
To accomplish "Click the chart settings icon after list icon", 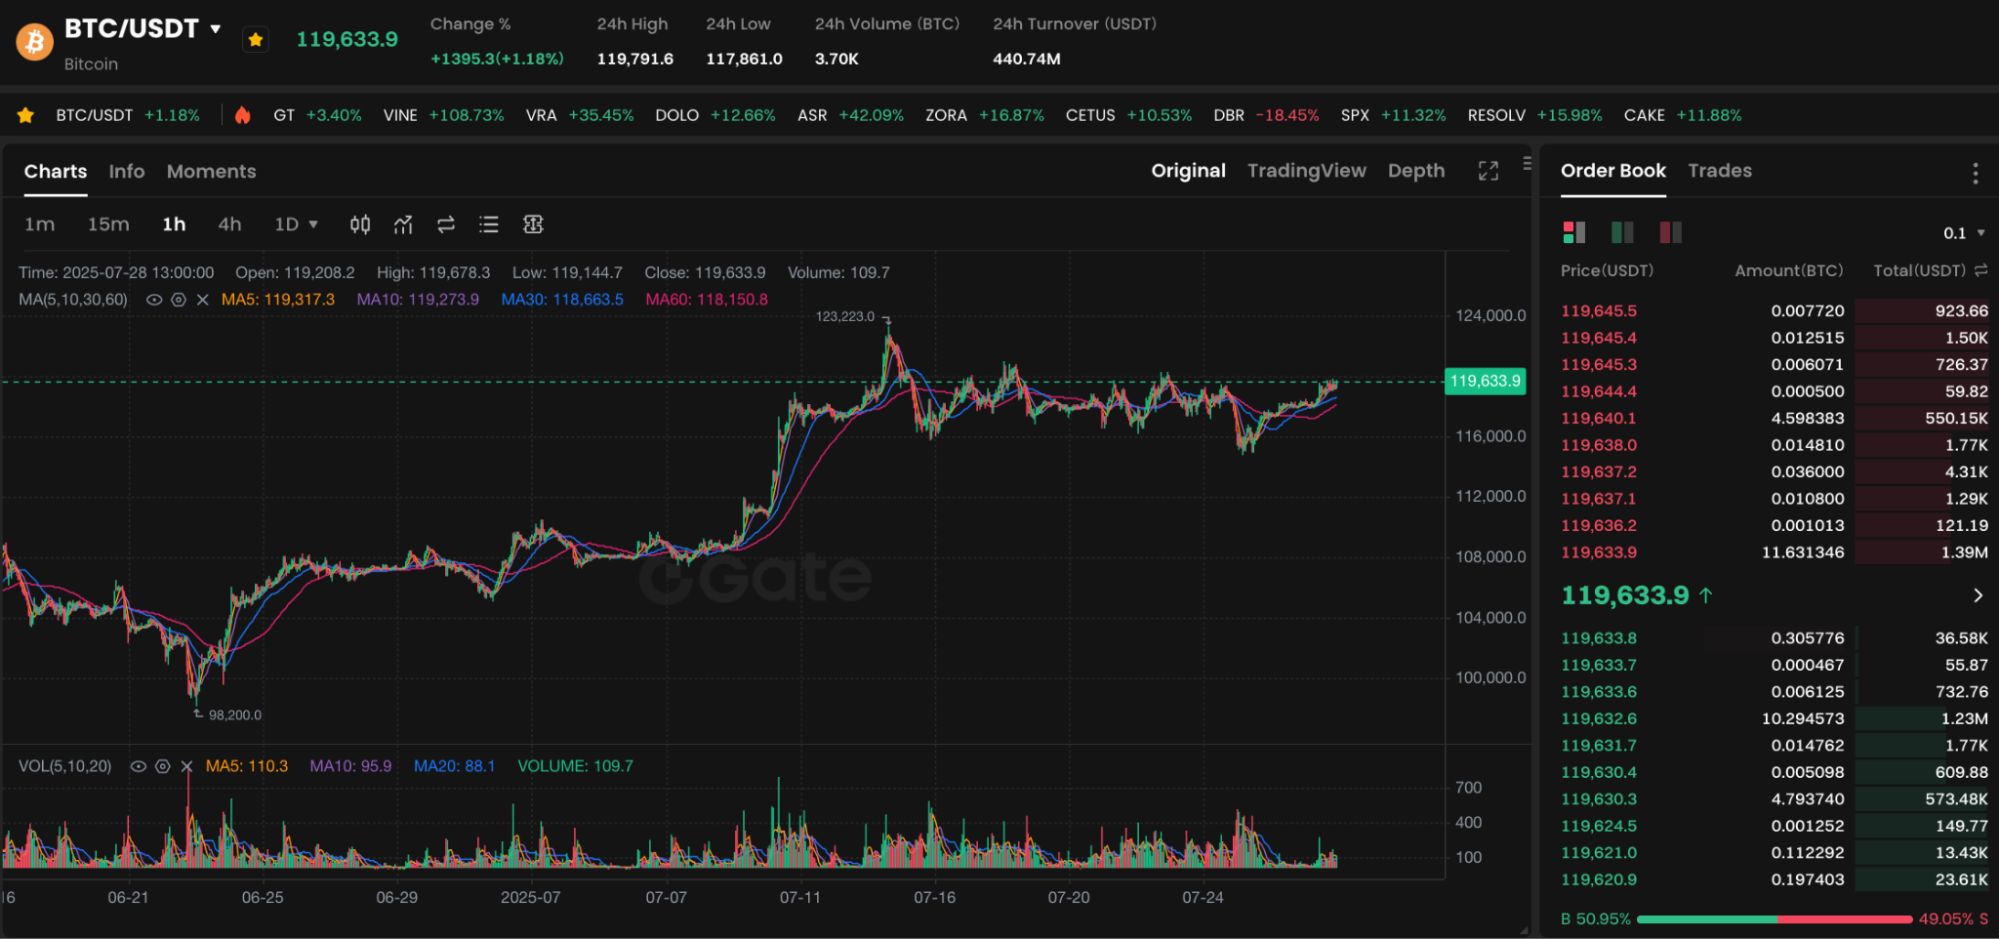I will pyautogui.click(x=533, y=224).
